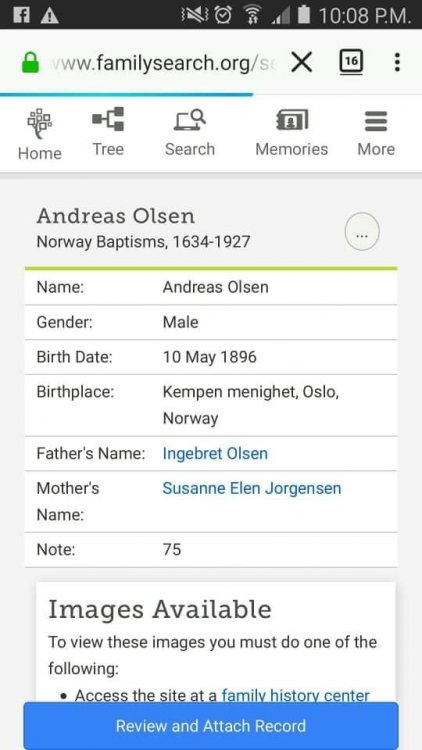Open father's record Ingebret Olsen
422x750 pixels.
click(x=215, y=453)
